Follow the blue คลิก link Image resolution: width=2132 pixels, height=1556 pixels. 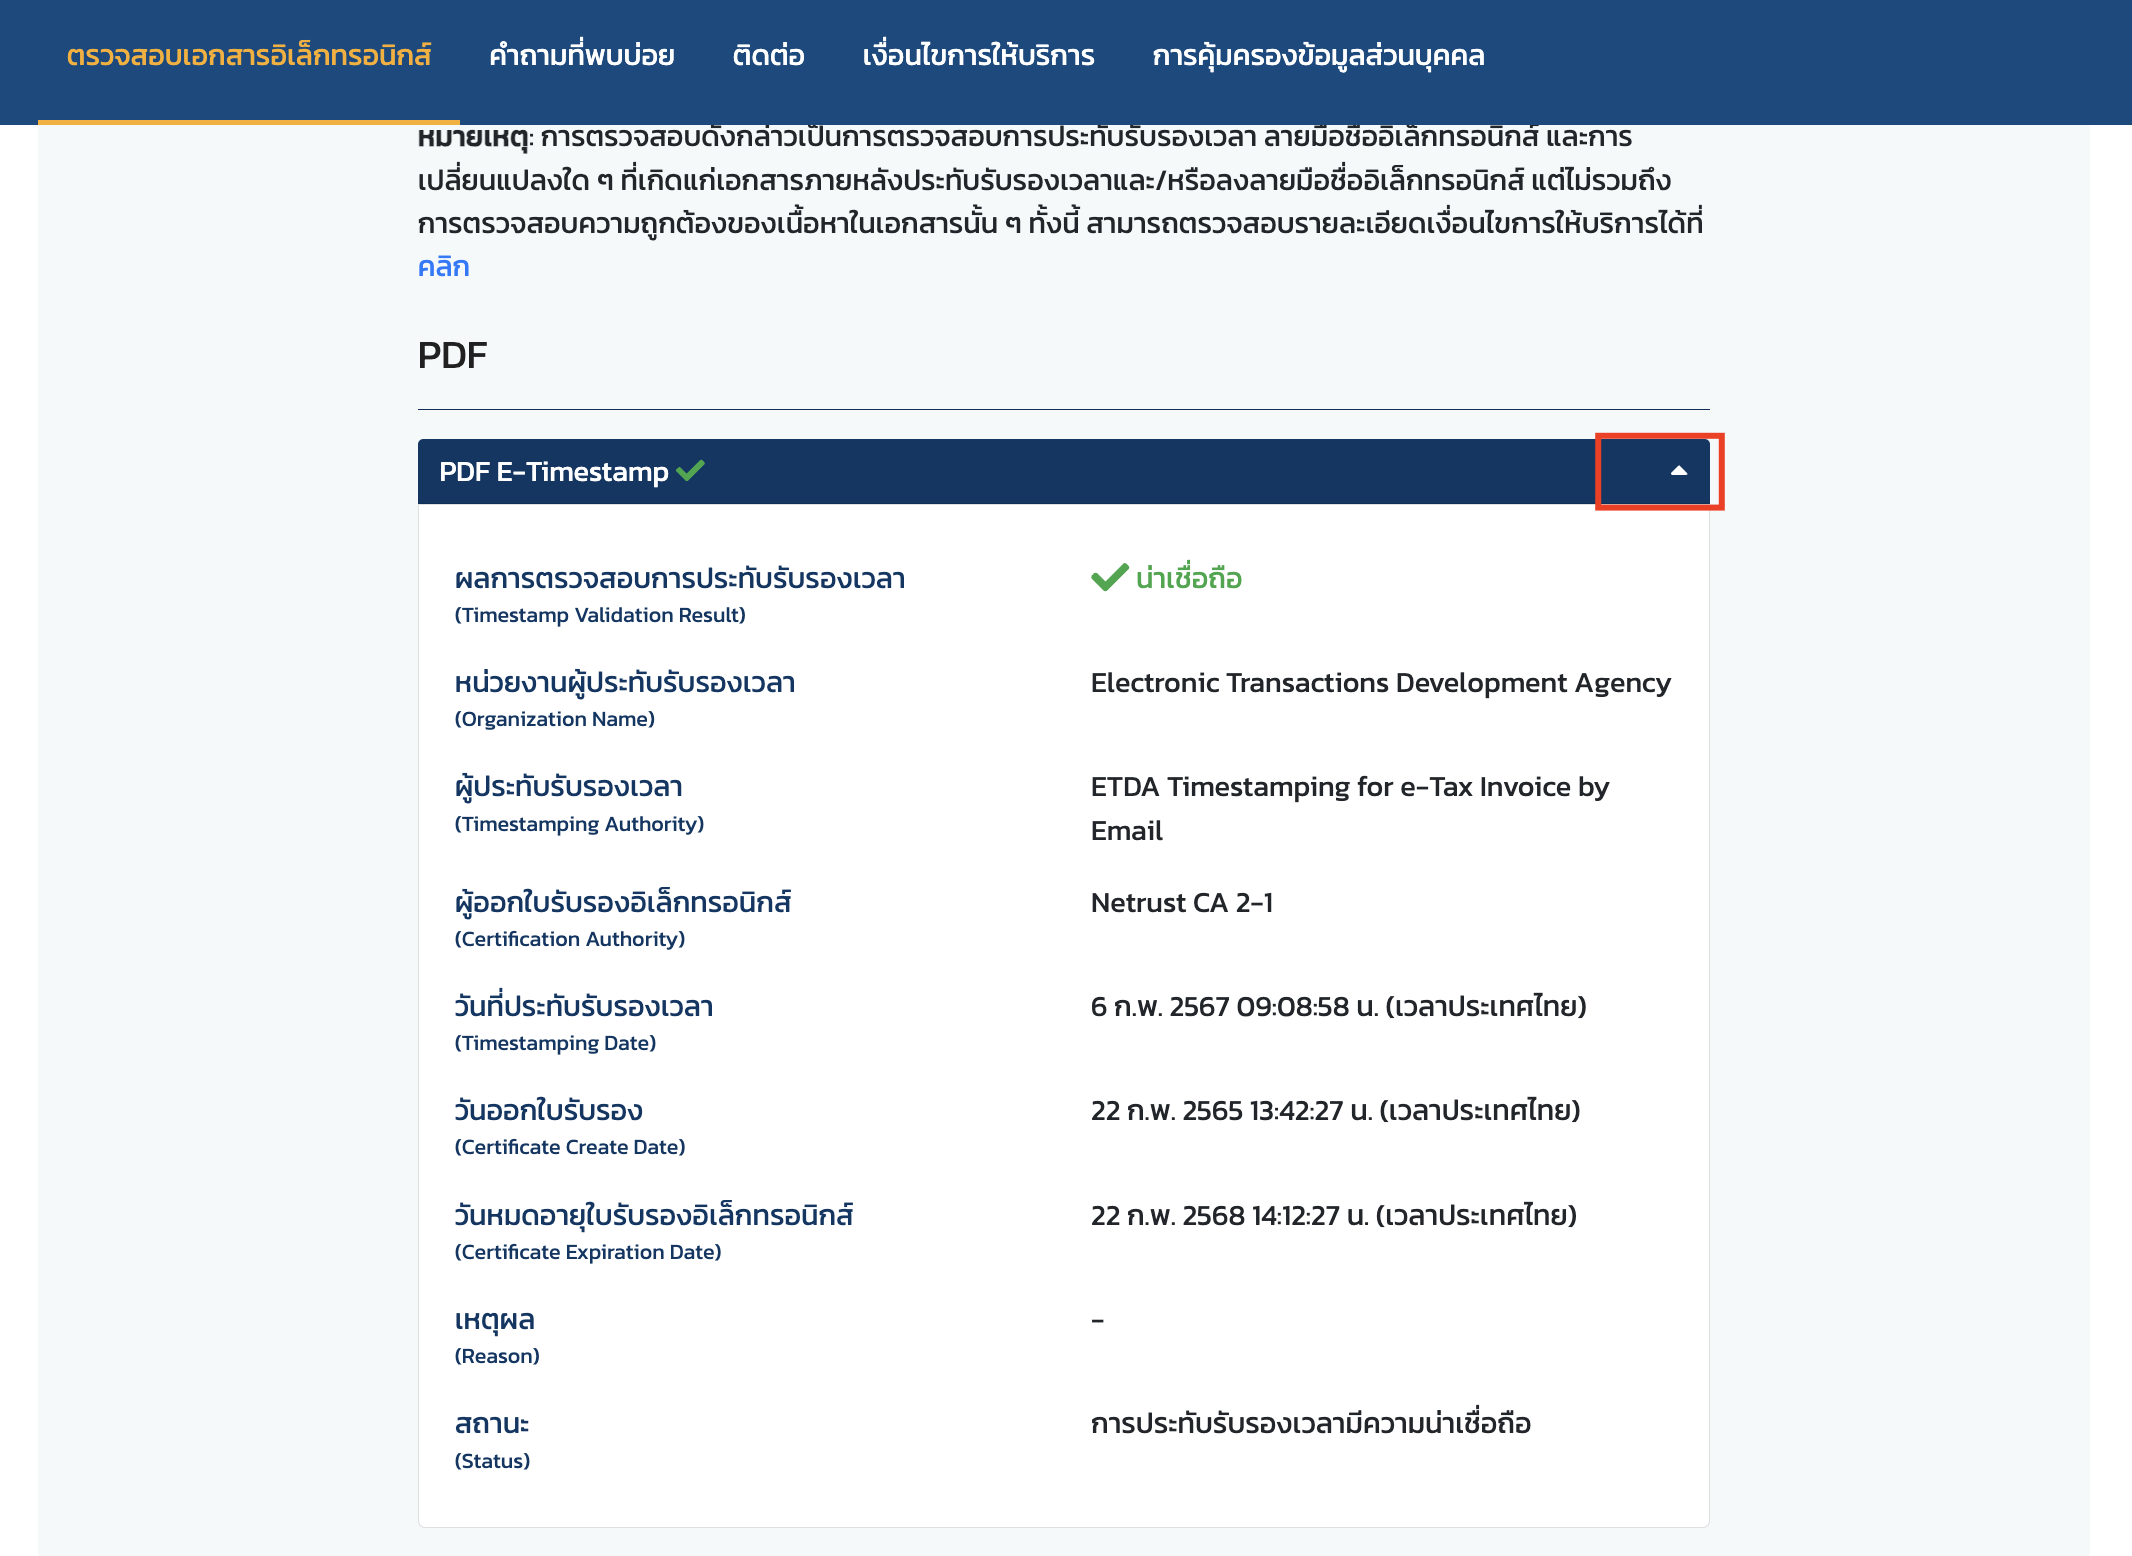443,267
